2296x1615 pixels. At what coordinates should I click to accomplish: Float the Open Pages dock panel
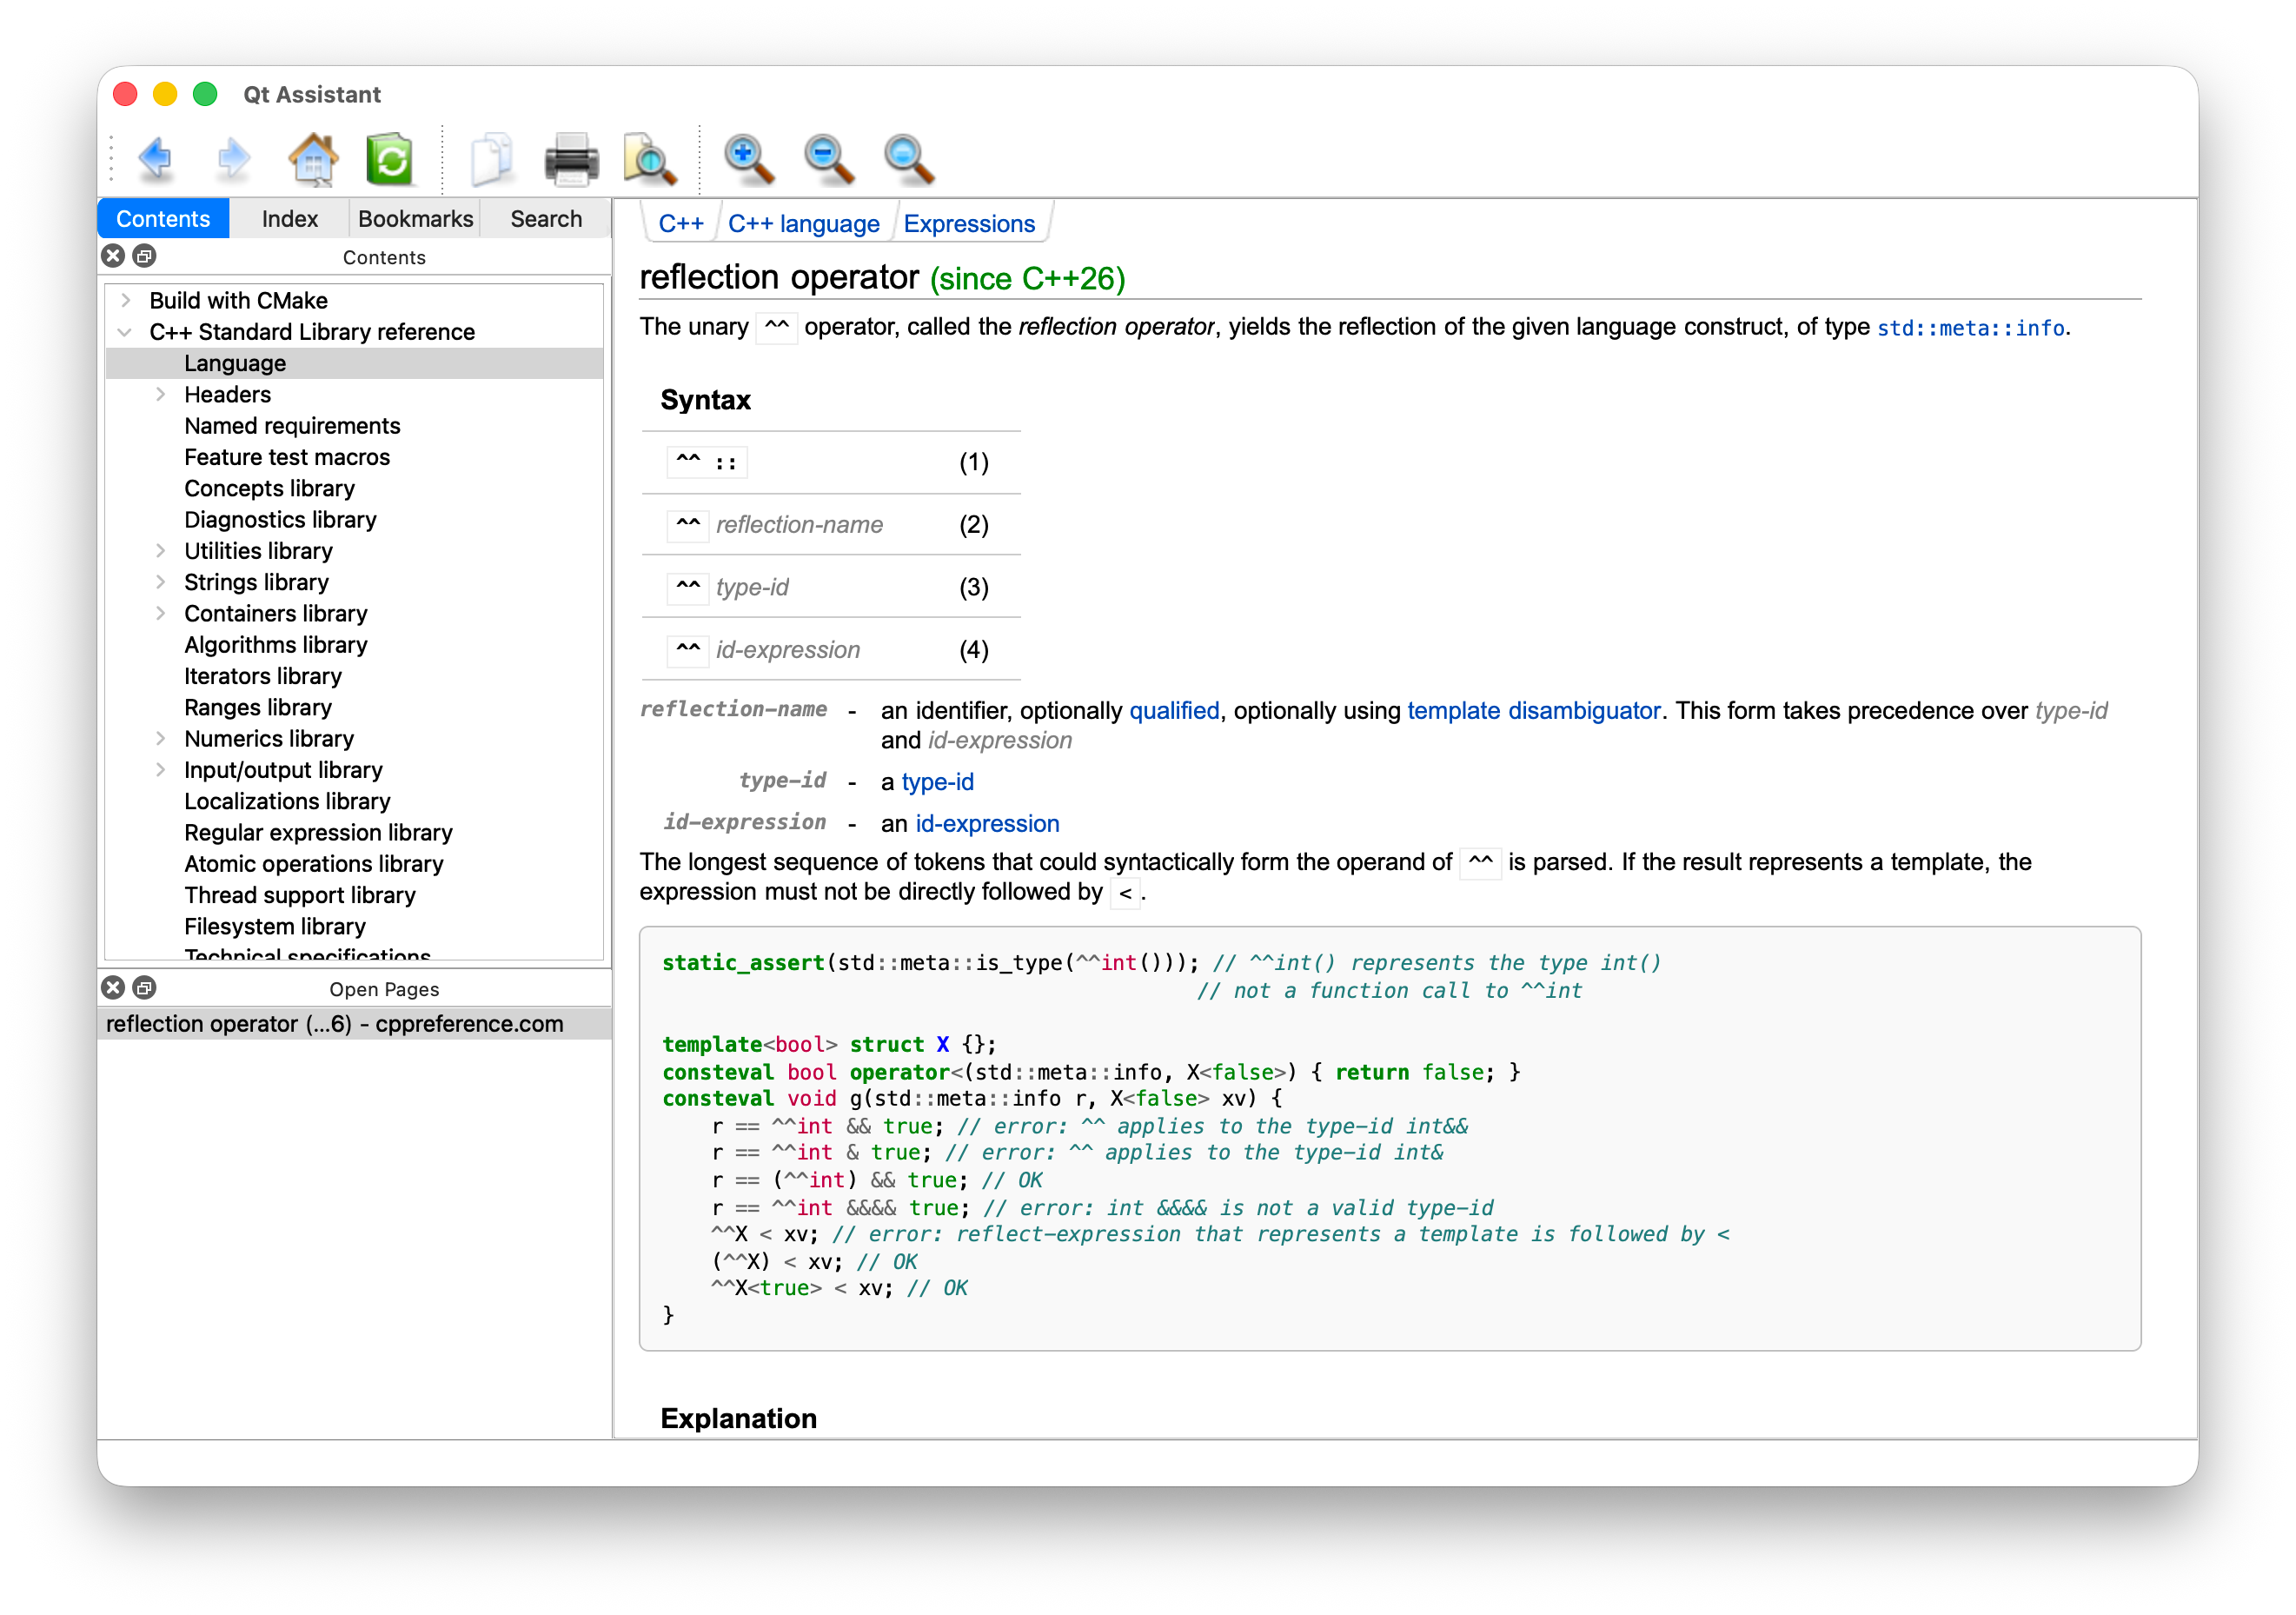pyautogui.click(x=144, y=988)
